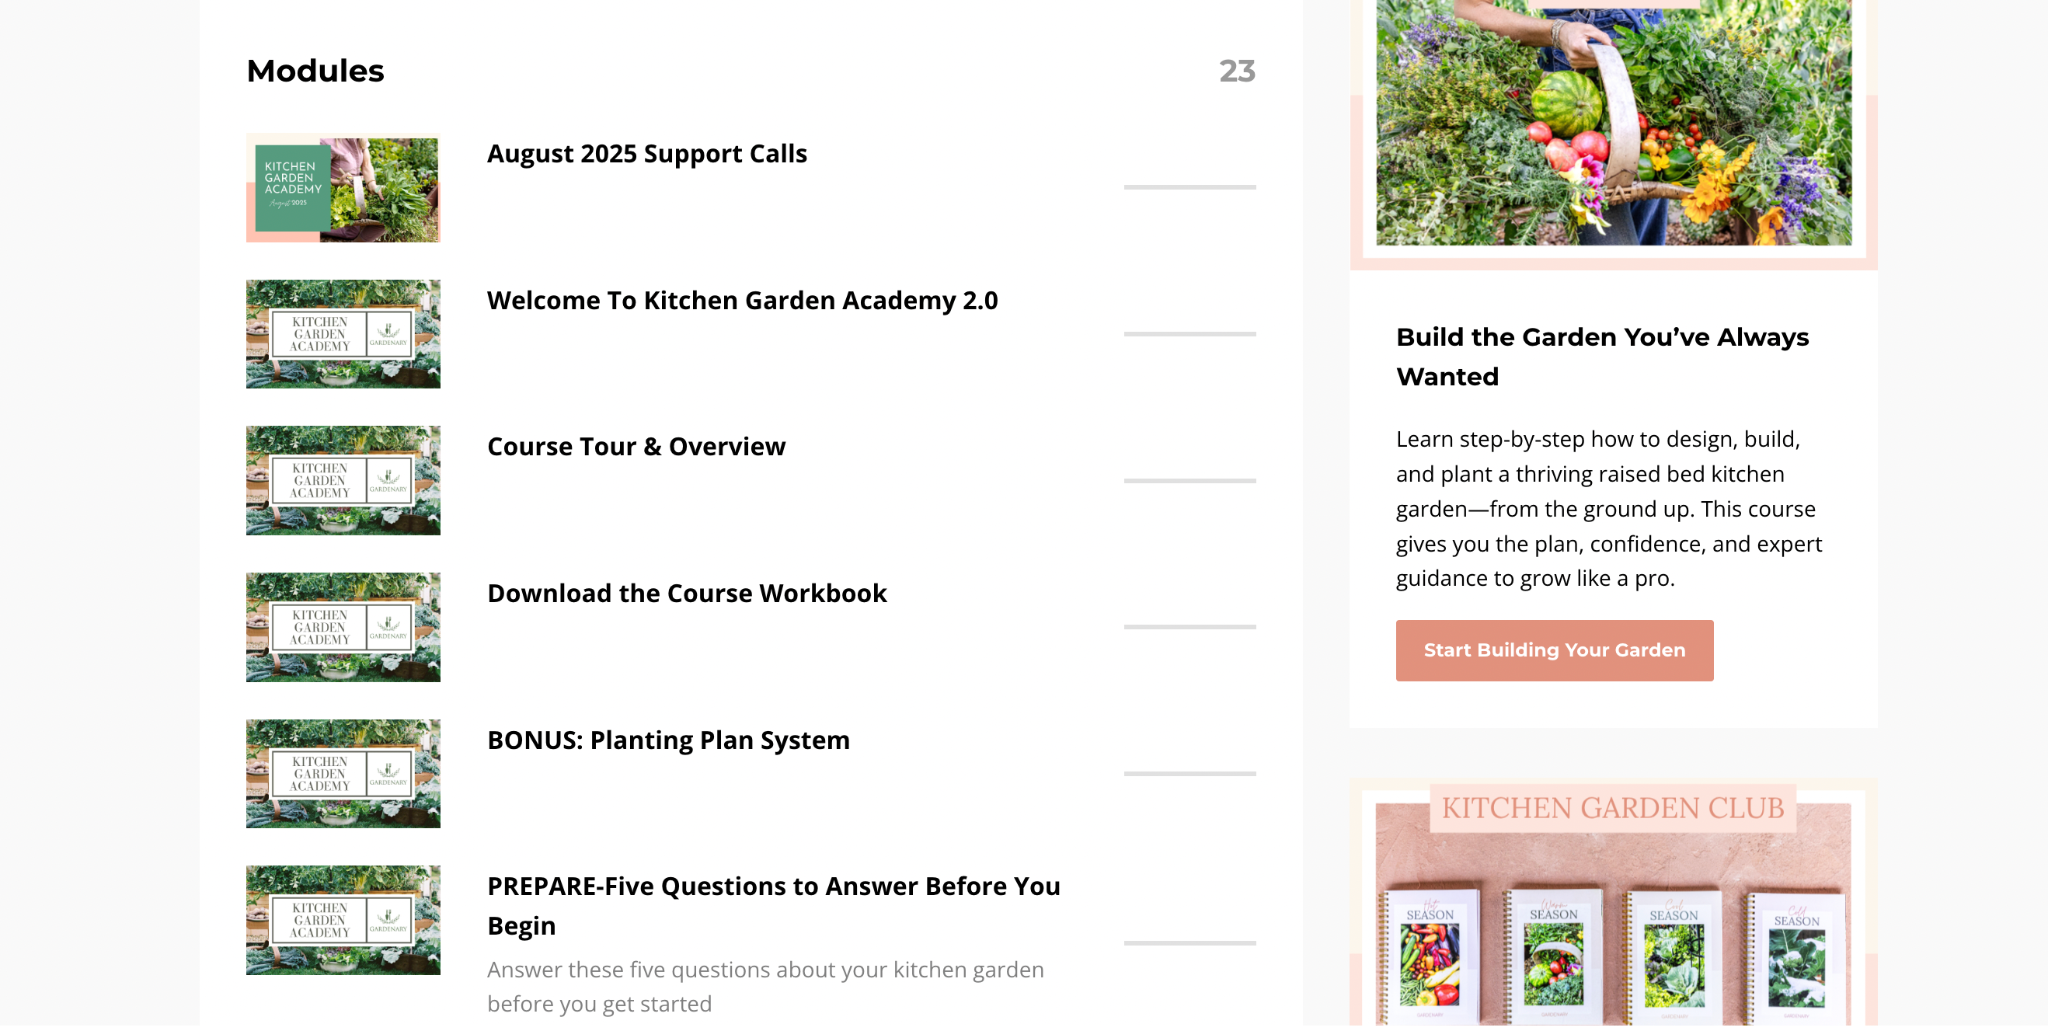2048x1026 pixels.
Task: Click Build the Garden You've Always Wanted heading
Action: tap(1602, 357)
